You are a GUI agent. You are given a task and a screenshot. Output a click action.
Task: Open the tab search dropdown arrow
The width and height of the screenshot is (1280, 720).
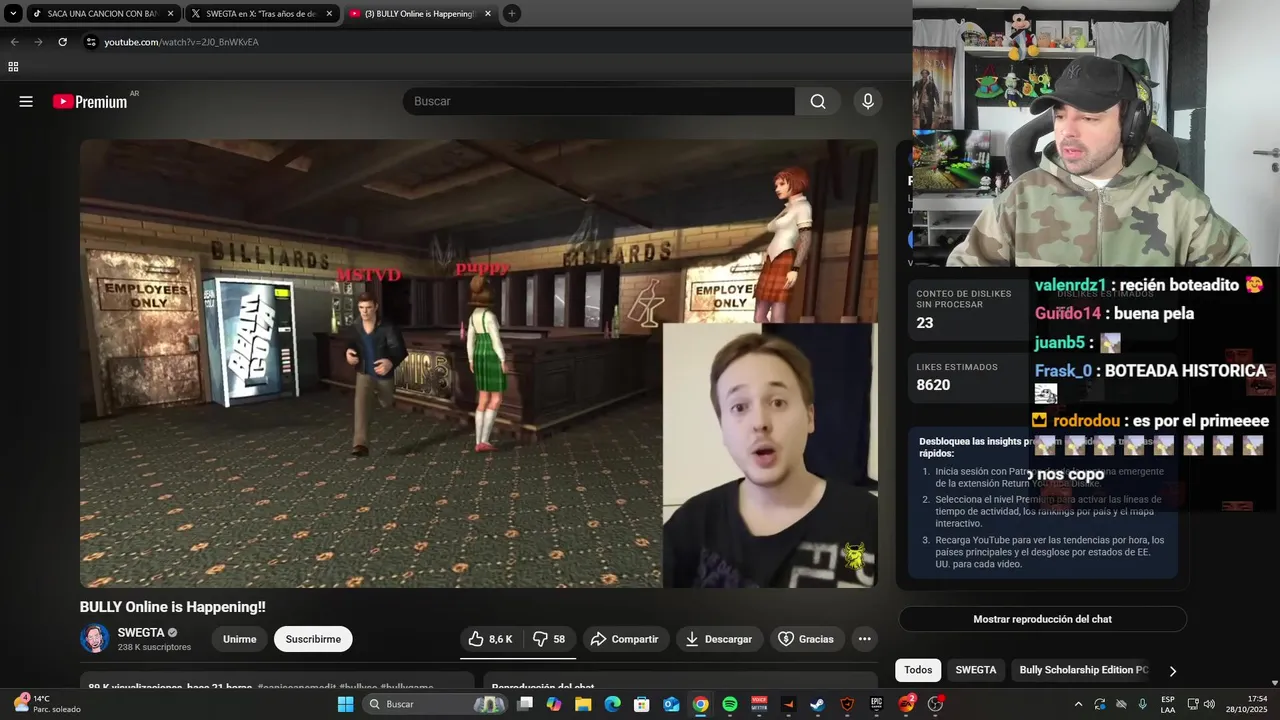tap(12, 13)
